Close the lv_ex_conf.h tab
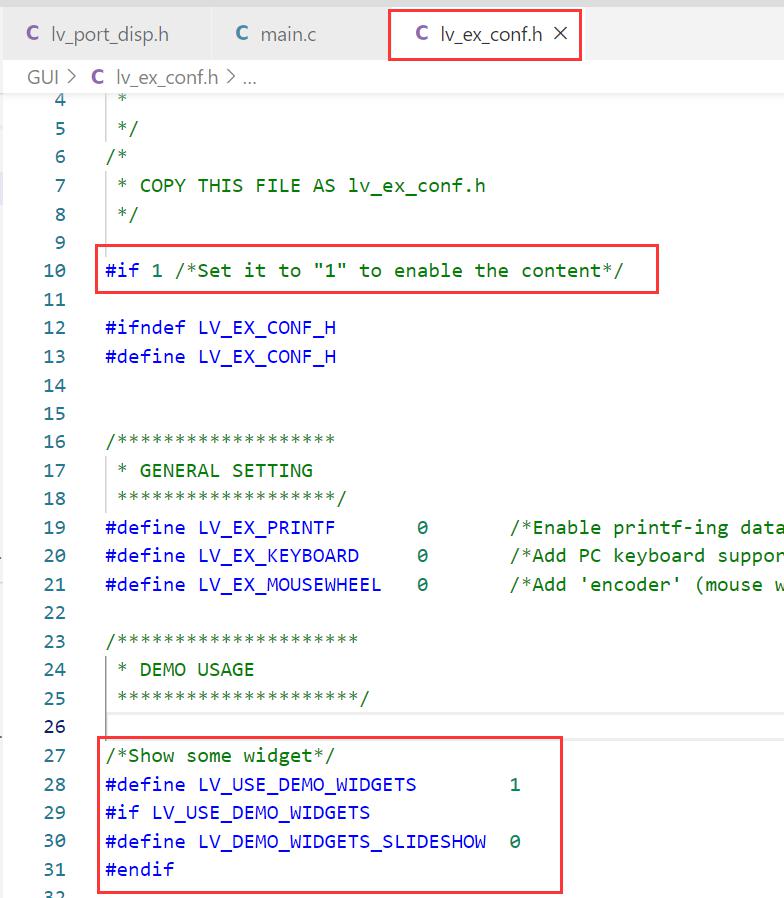 561,34
